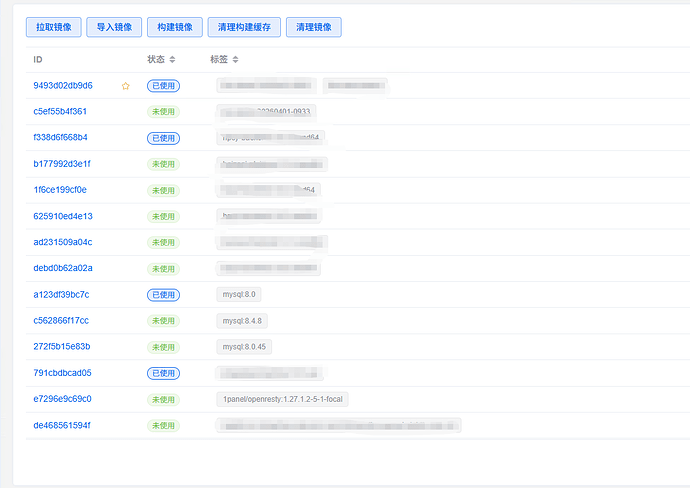Screen dimensions: 690x488
Task: Click 清理构建缓存 button
Action: (x=244, y=27)
